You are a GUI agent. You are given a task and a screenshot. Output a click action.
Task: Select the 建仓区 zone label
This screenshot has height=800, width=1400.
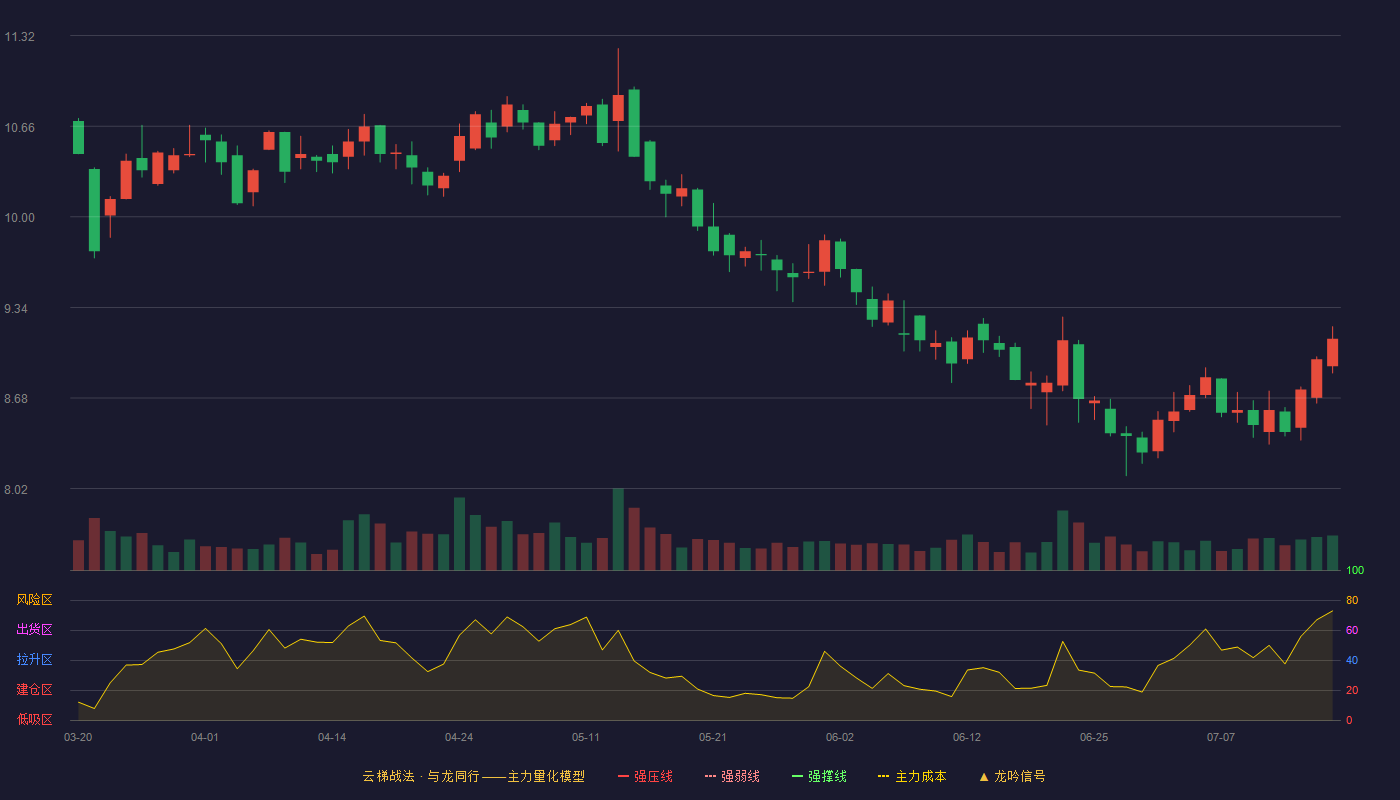pyautogui.click(x=34, y=690)
